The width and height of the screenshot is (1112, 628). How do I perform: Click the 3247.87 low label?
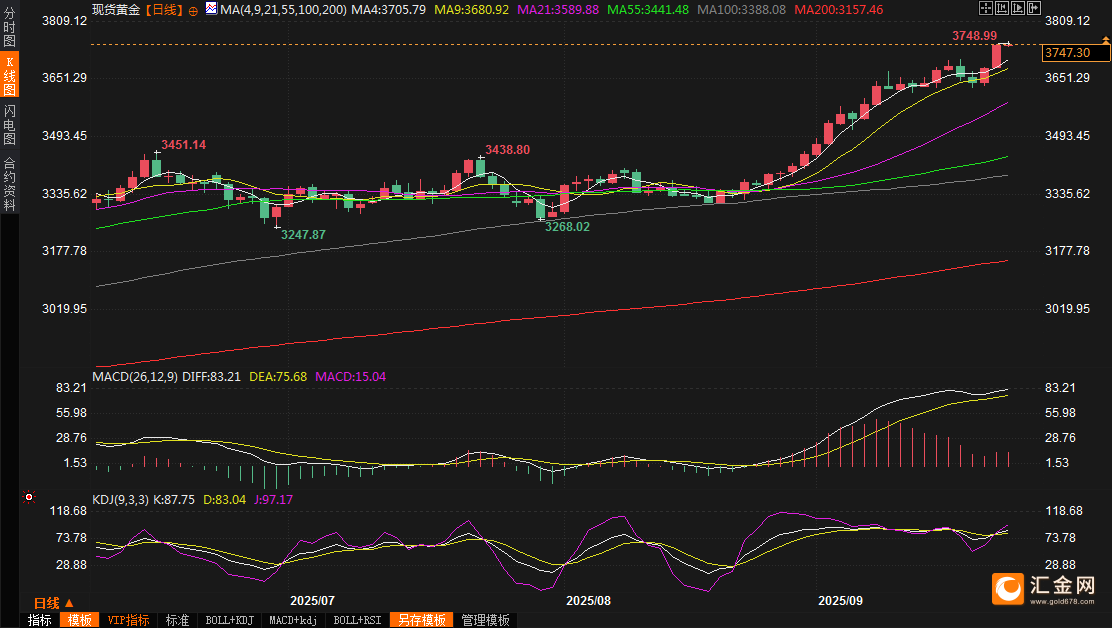(303, 235)
